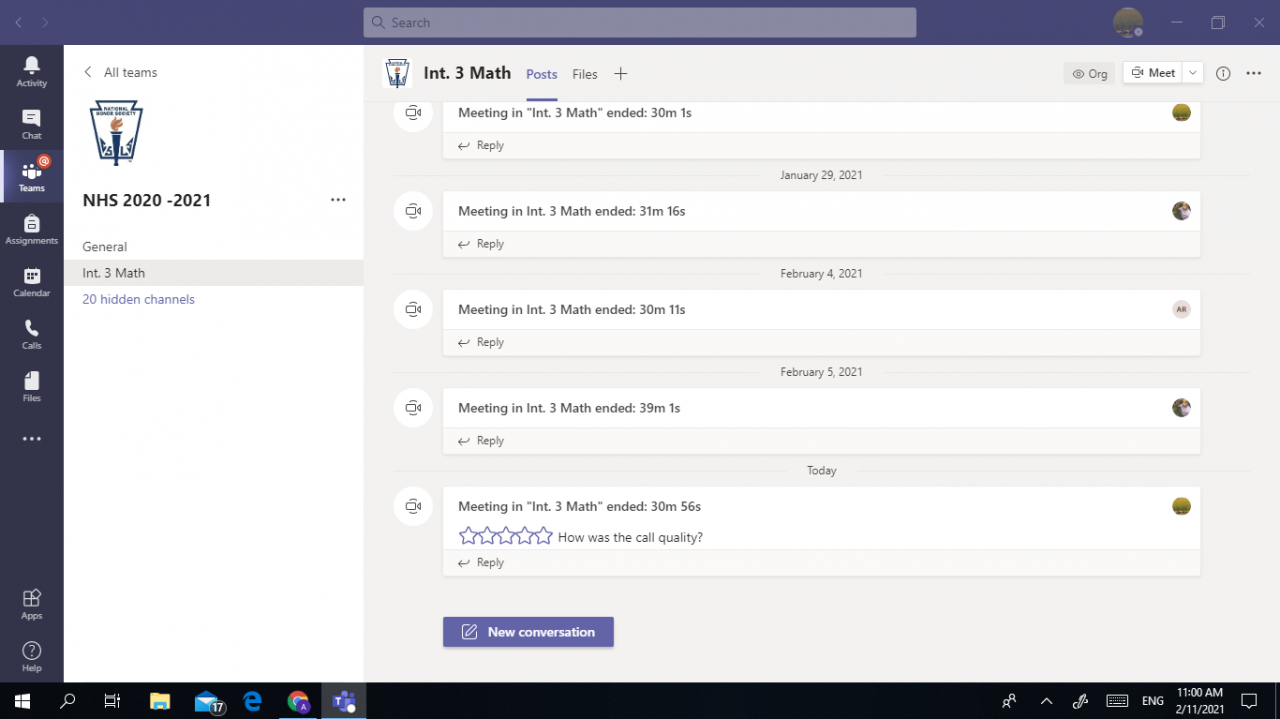Open more options next to NHS 2020 -2021
The width and height of the screenshot is (1280, 719).
(338, 200)
